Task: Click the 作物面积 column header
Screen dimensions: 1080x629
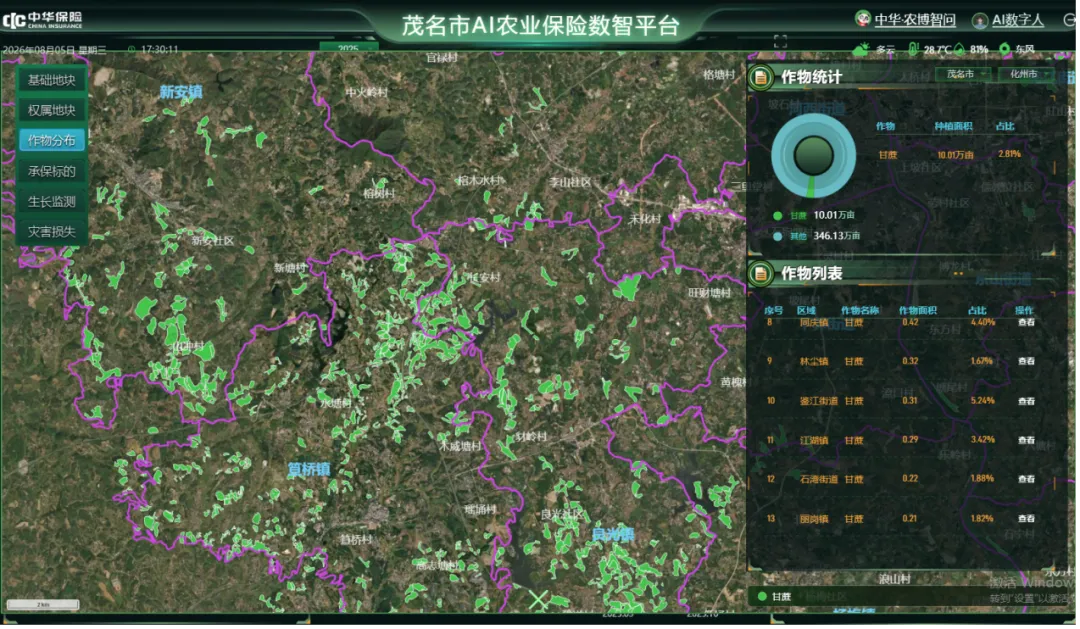Action: (917, 311)
